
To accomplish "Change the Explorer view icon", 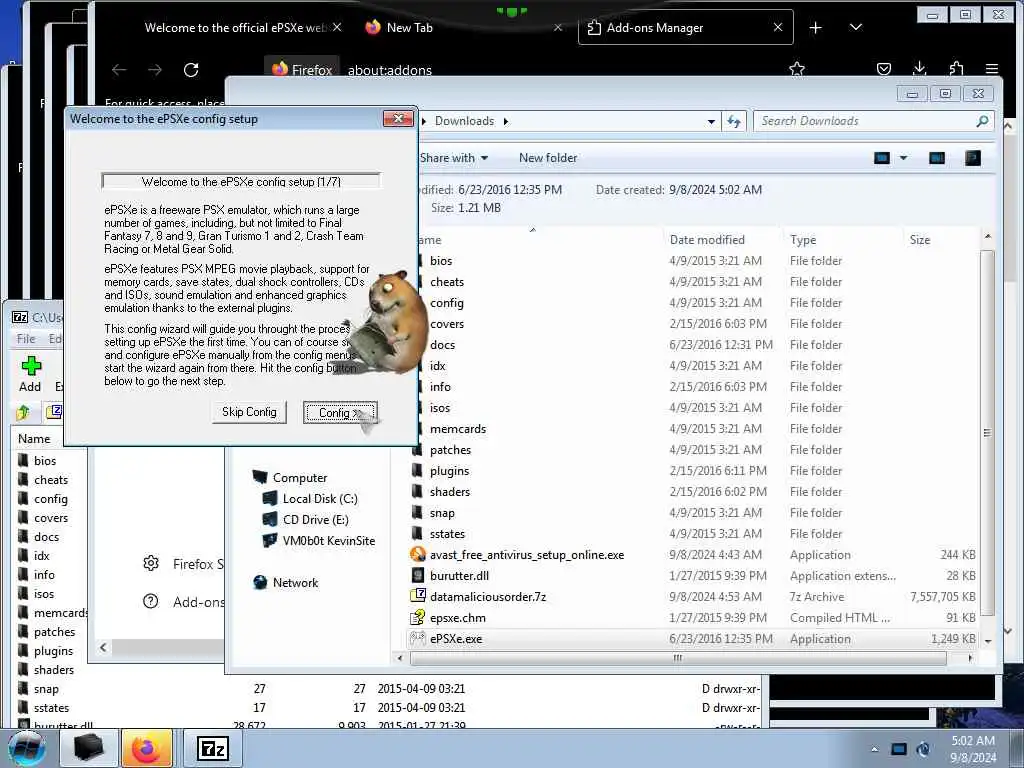I will 882,158.
